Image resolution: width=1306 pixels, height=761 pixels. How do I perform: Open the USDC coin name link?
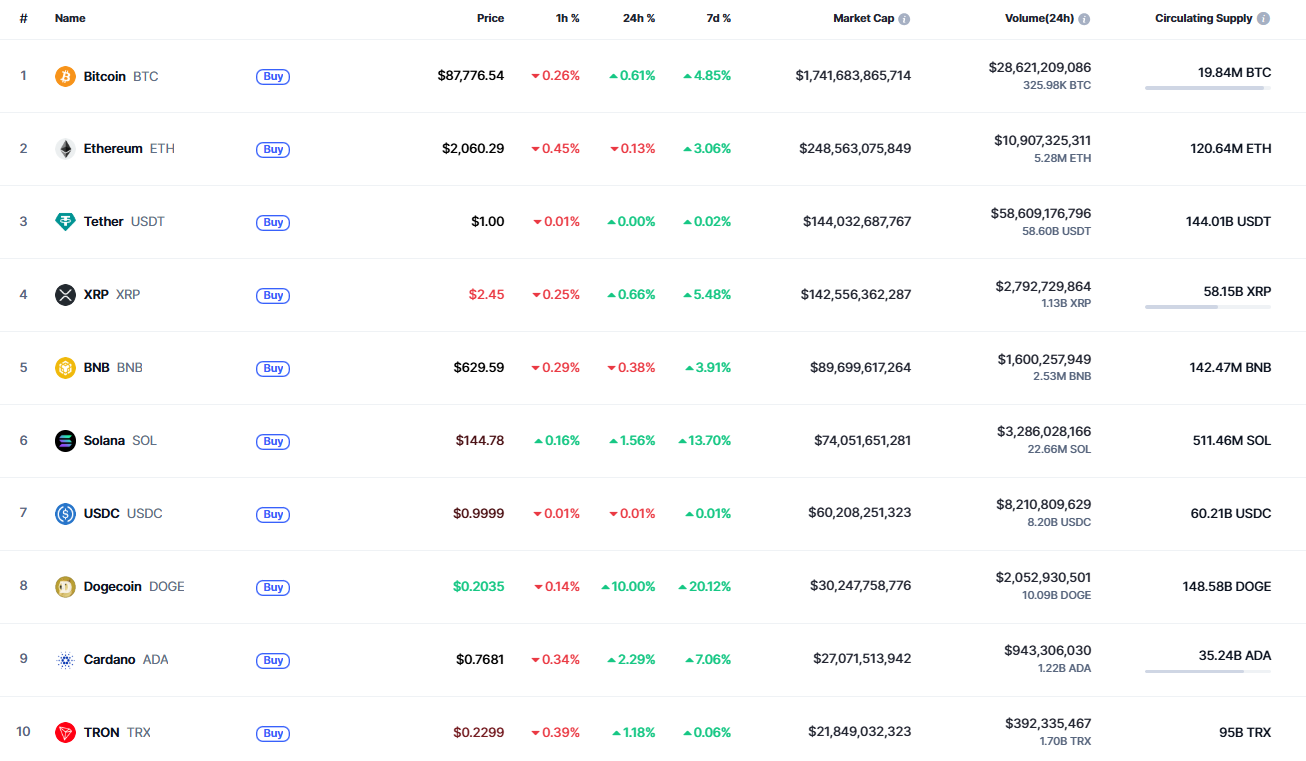(102, 514)
